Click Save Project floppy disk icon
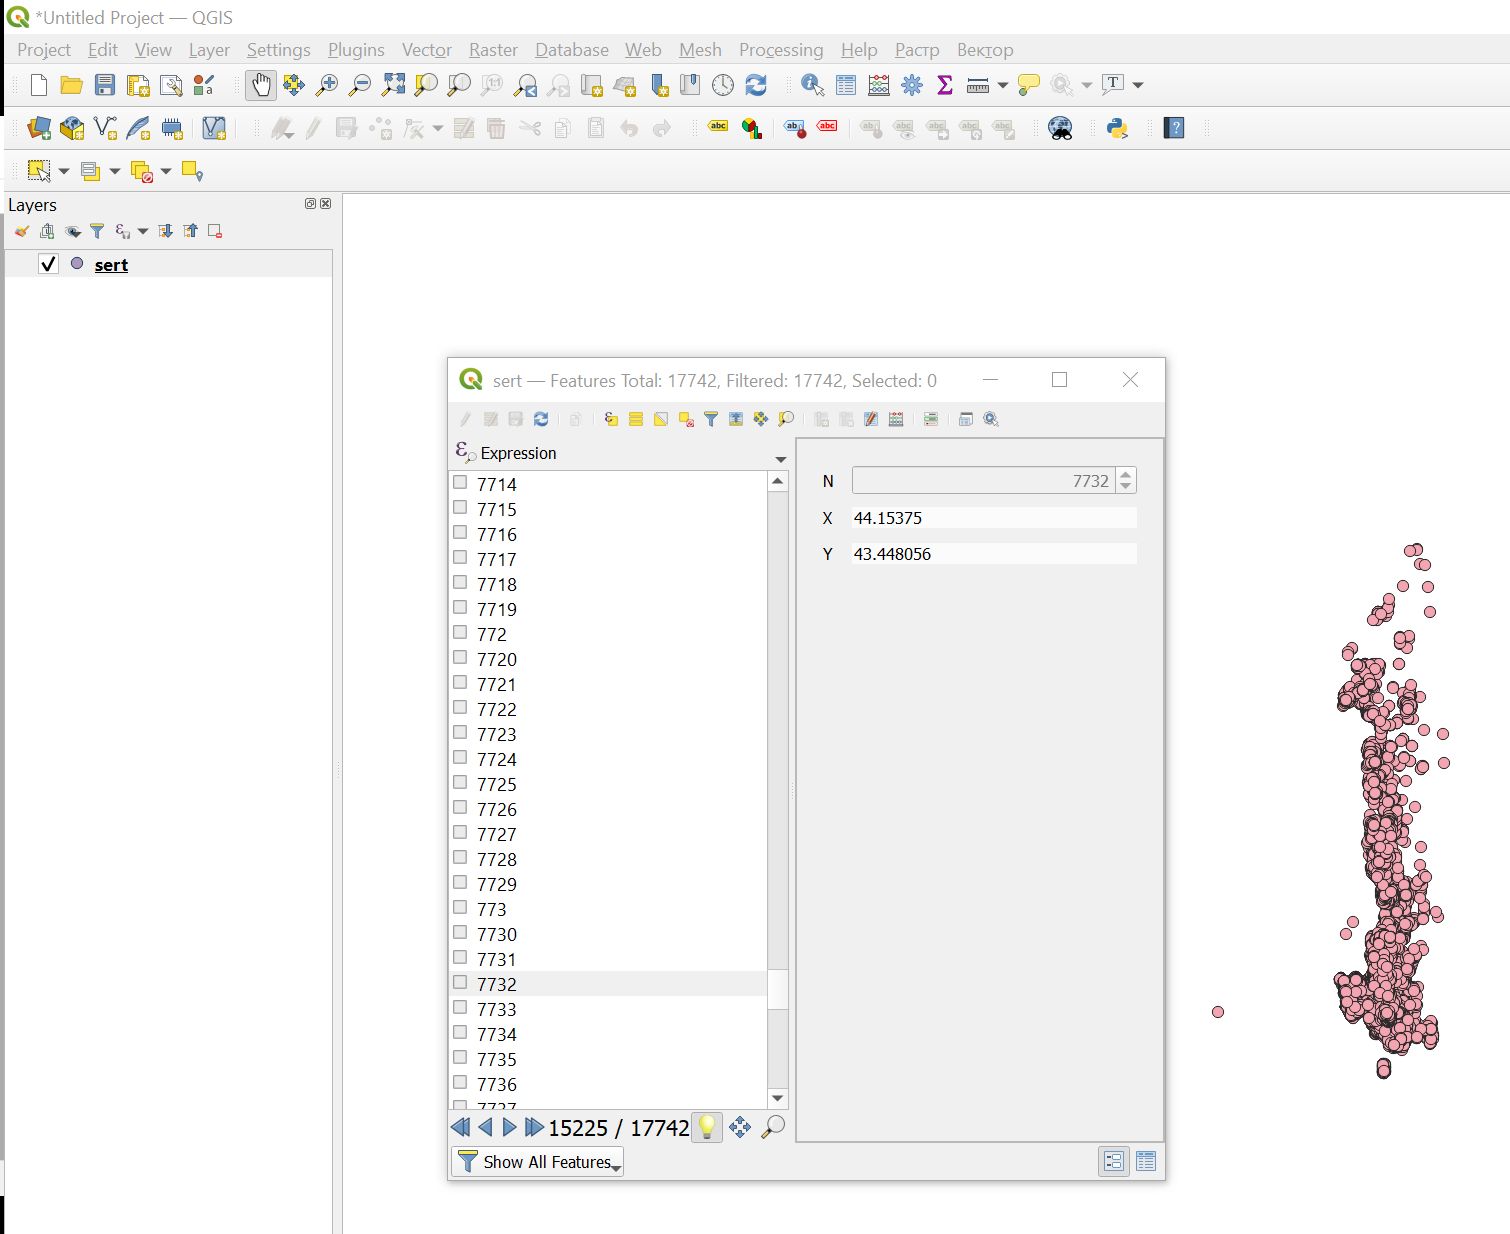 click(104, 86)
